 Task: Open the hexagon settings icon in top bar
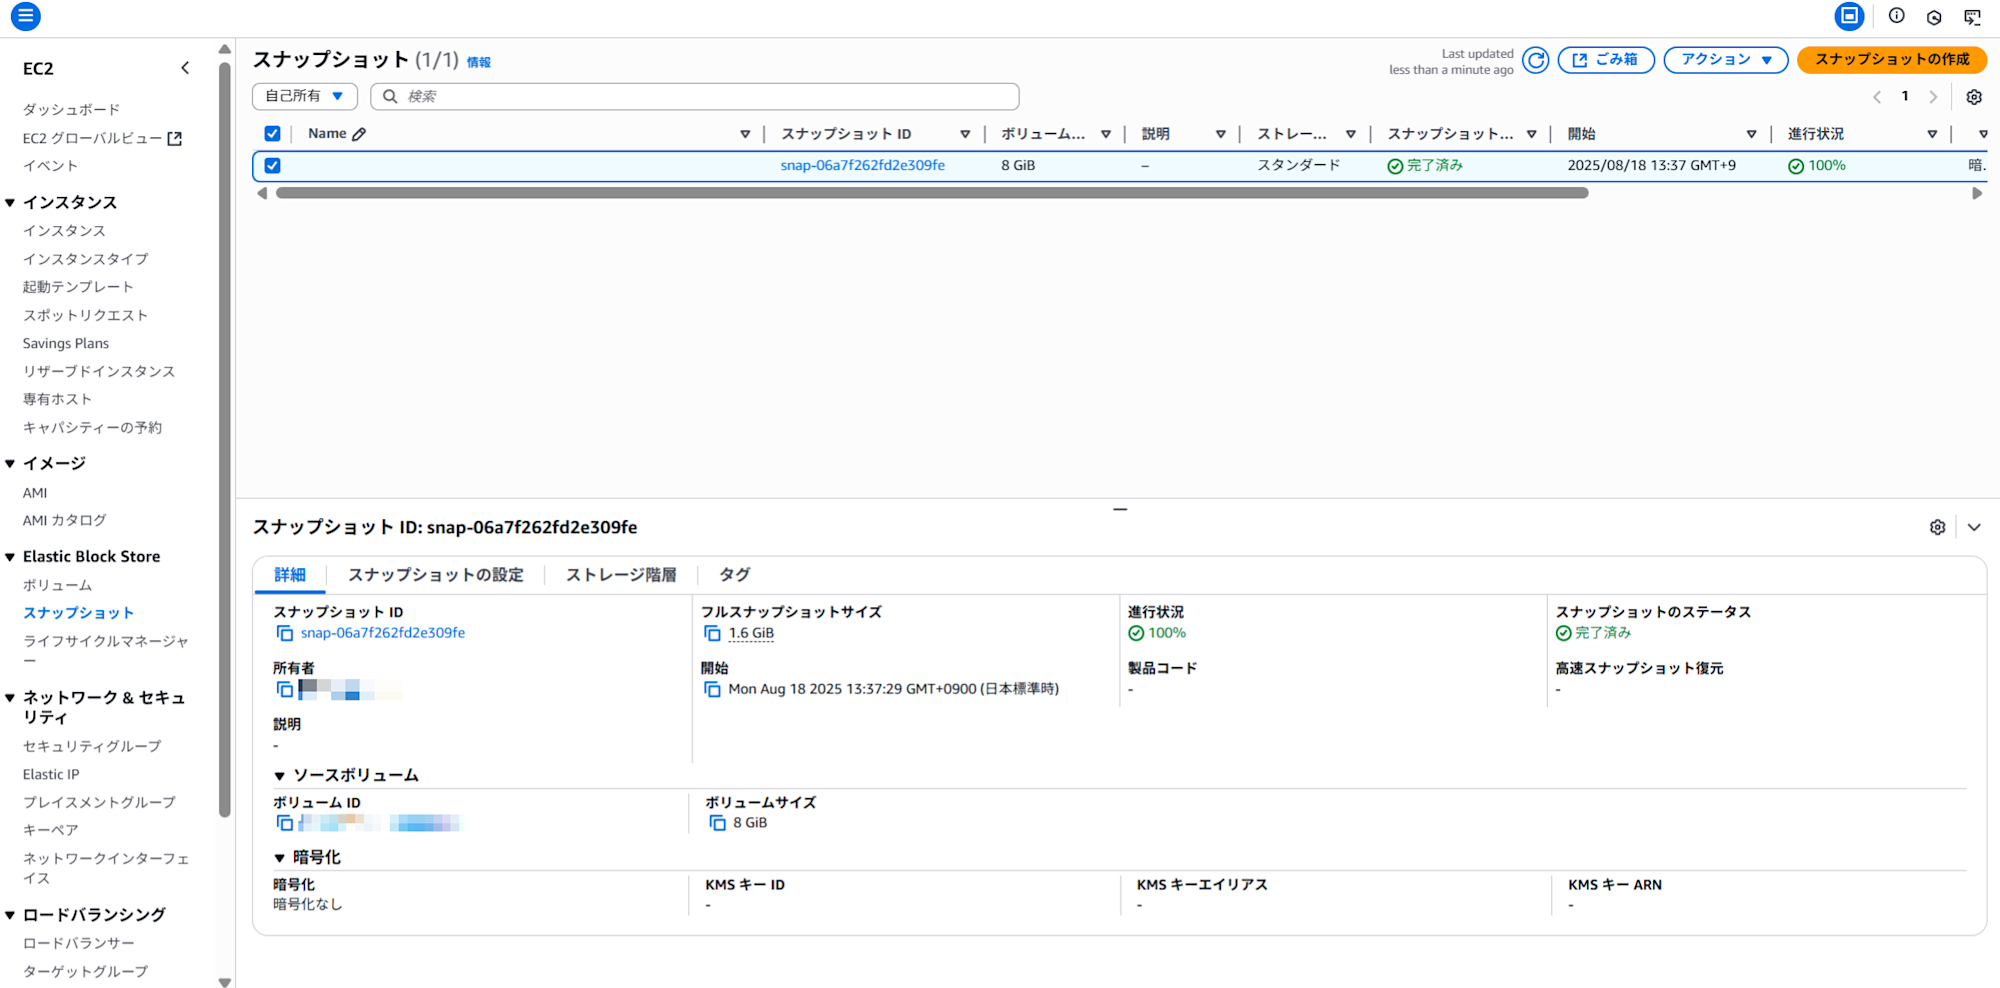pyautogui.click(x=1934, y=17)
